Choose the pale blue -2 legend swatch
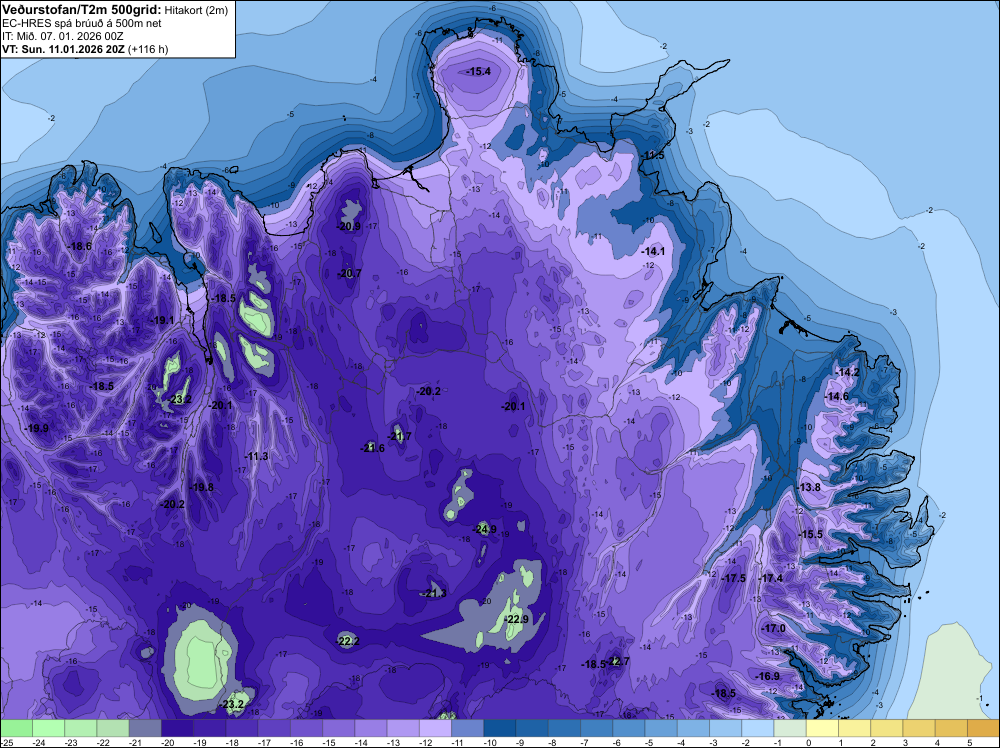 pos(758,728)
